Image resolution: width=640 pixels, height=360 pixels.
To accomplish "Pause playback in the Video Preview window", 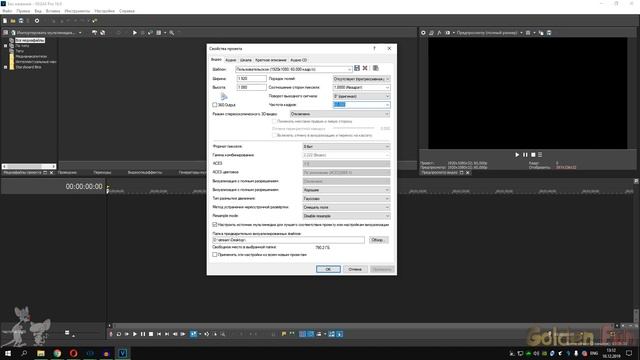I will pyautogui.click(x=525, y=155).
